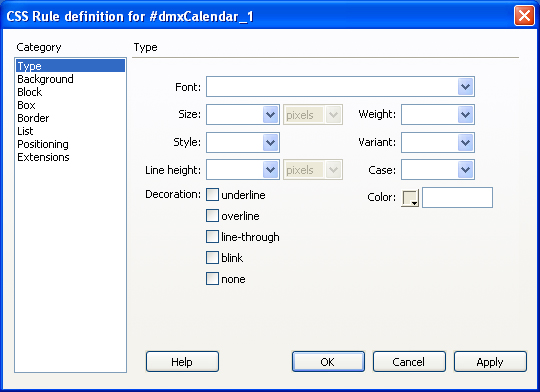Viewport: 540px width, 392px height.
Task: Open the Size dropdown list
Action: coord(270,114)
